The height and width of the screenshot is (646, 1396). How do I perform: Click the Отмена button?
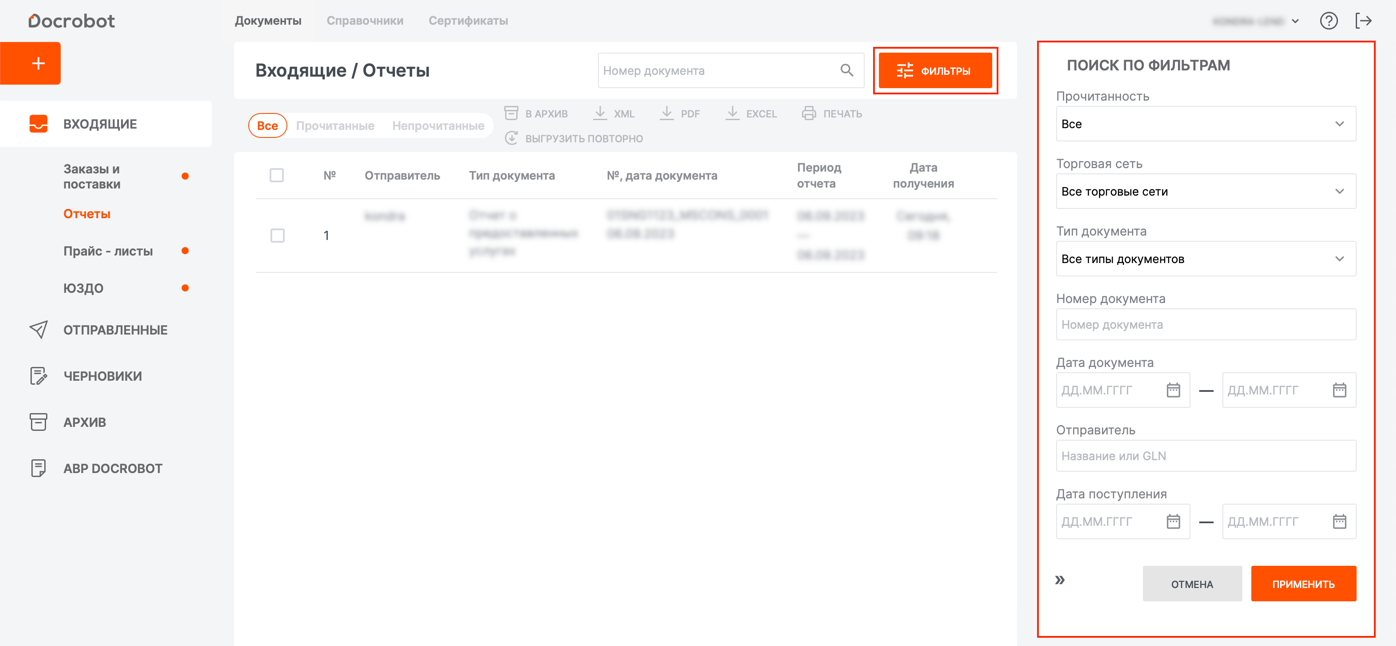click(1192, 584)
